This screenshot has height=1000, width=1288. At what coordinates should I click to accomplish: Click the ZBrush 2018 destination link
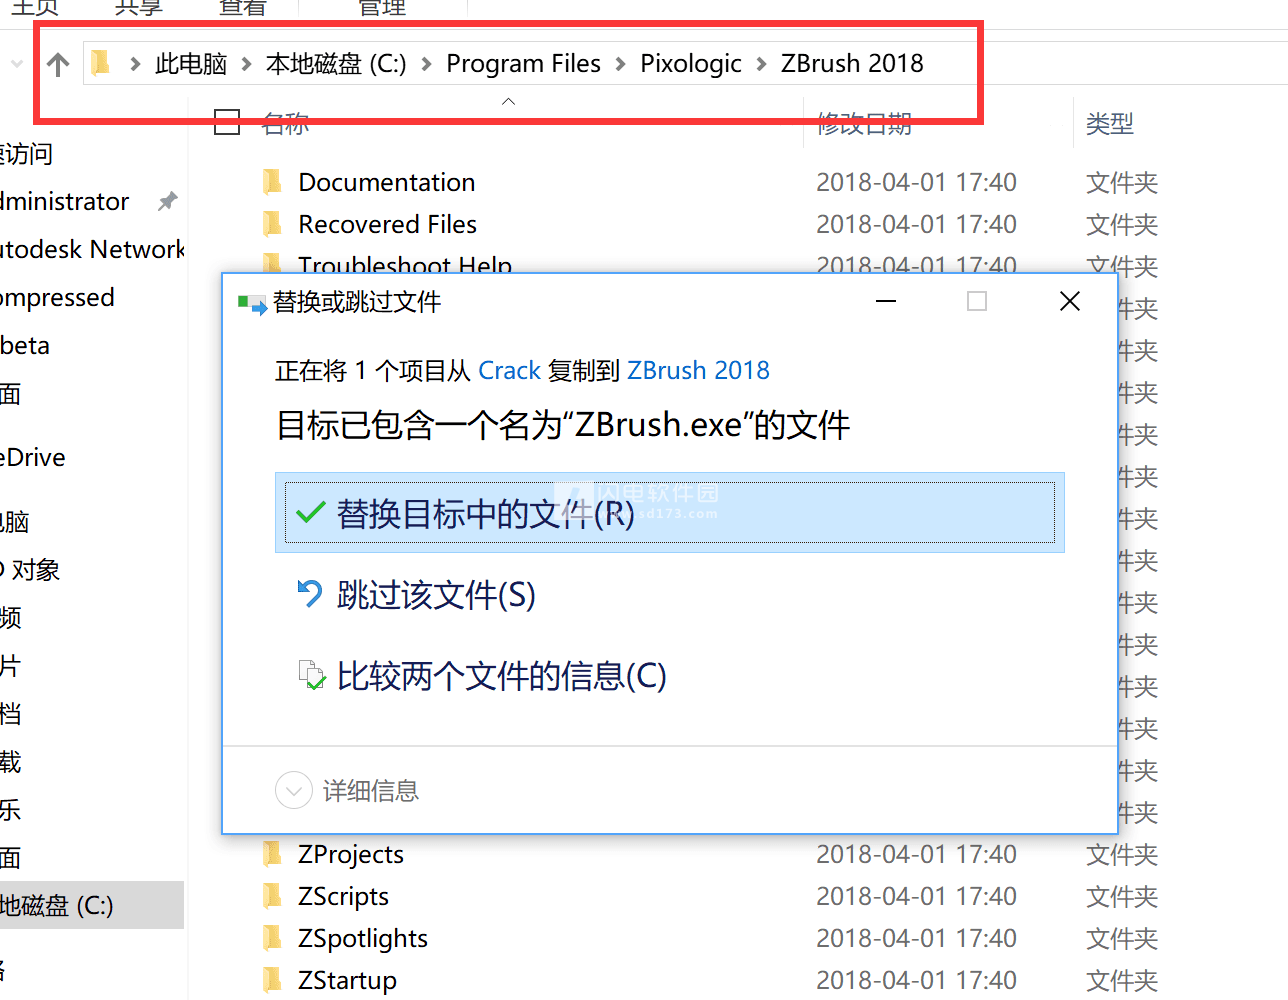698,370
